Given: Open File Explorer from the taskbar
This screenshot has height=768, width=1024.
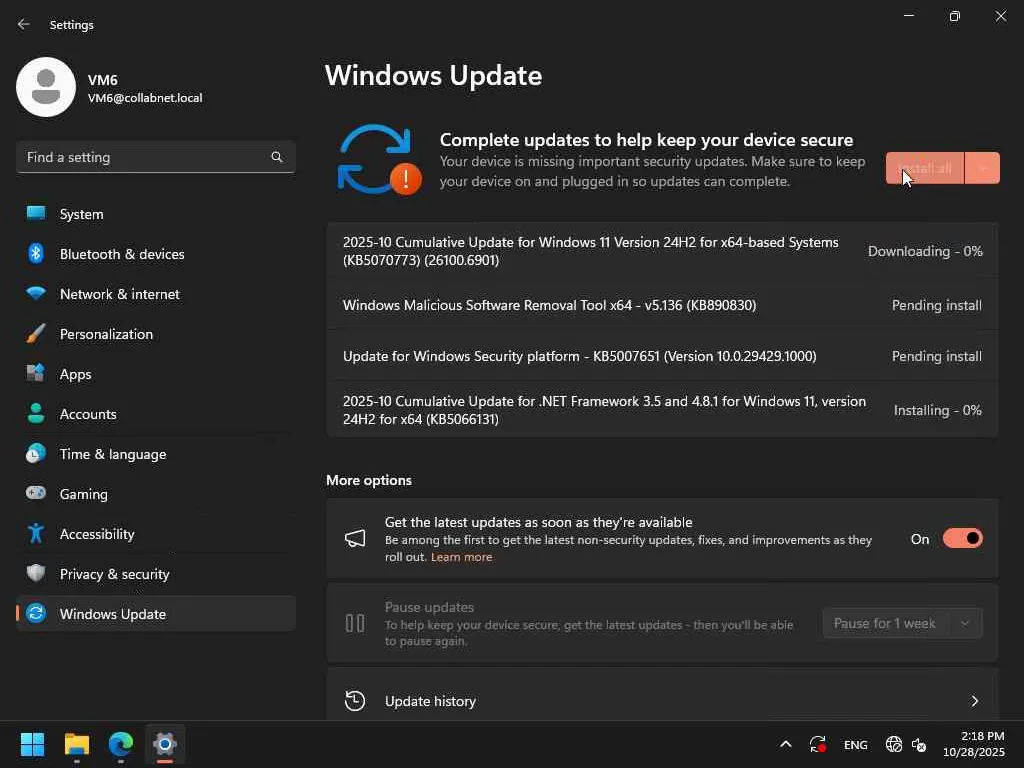Looking at the screenshot, I should 76,744.
